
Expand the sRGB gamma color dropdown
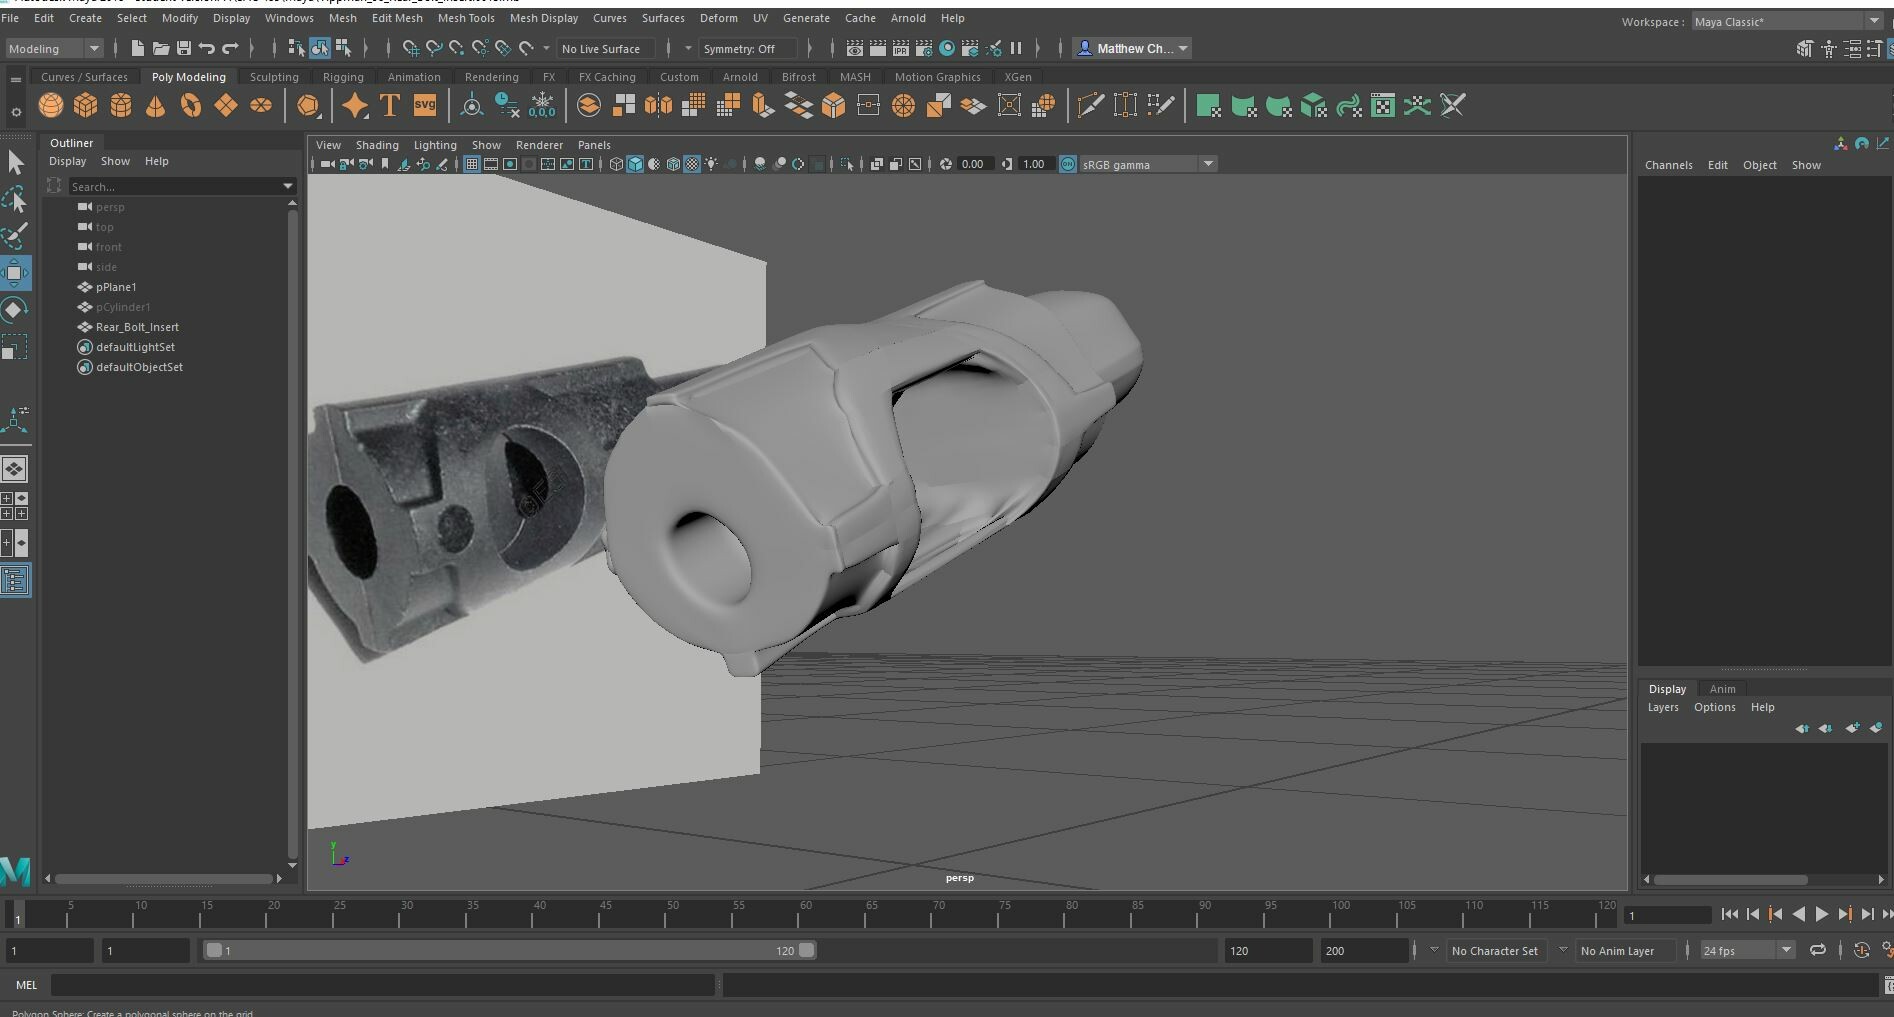(1208, 164)
